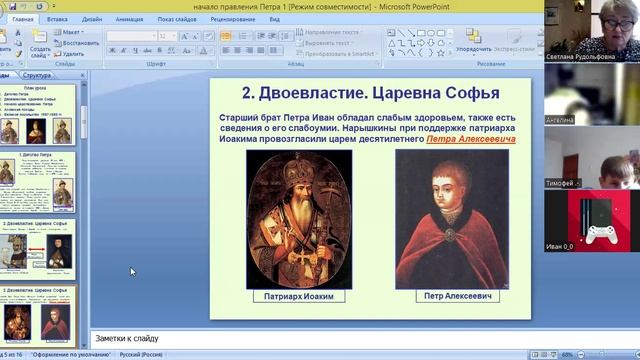Select the right block arrow shape

click(421, 43)
